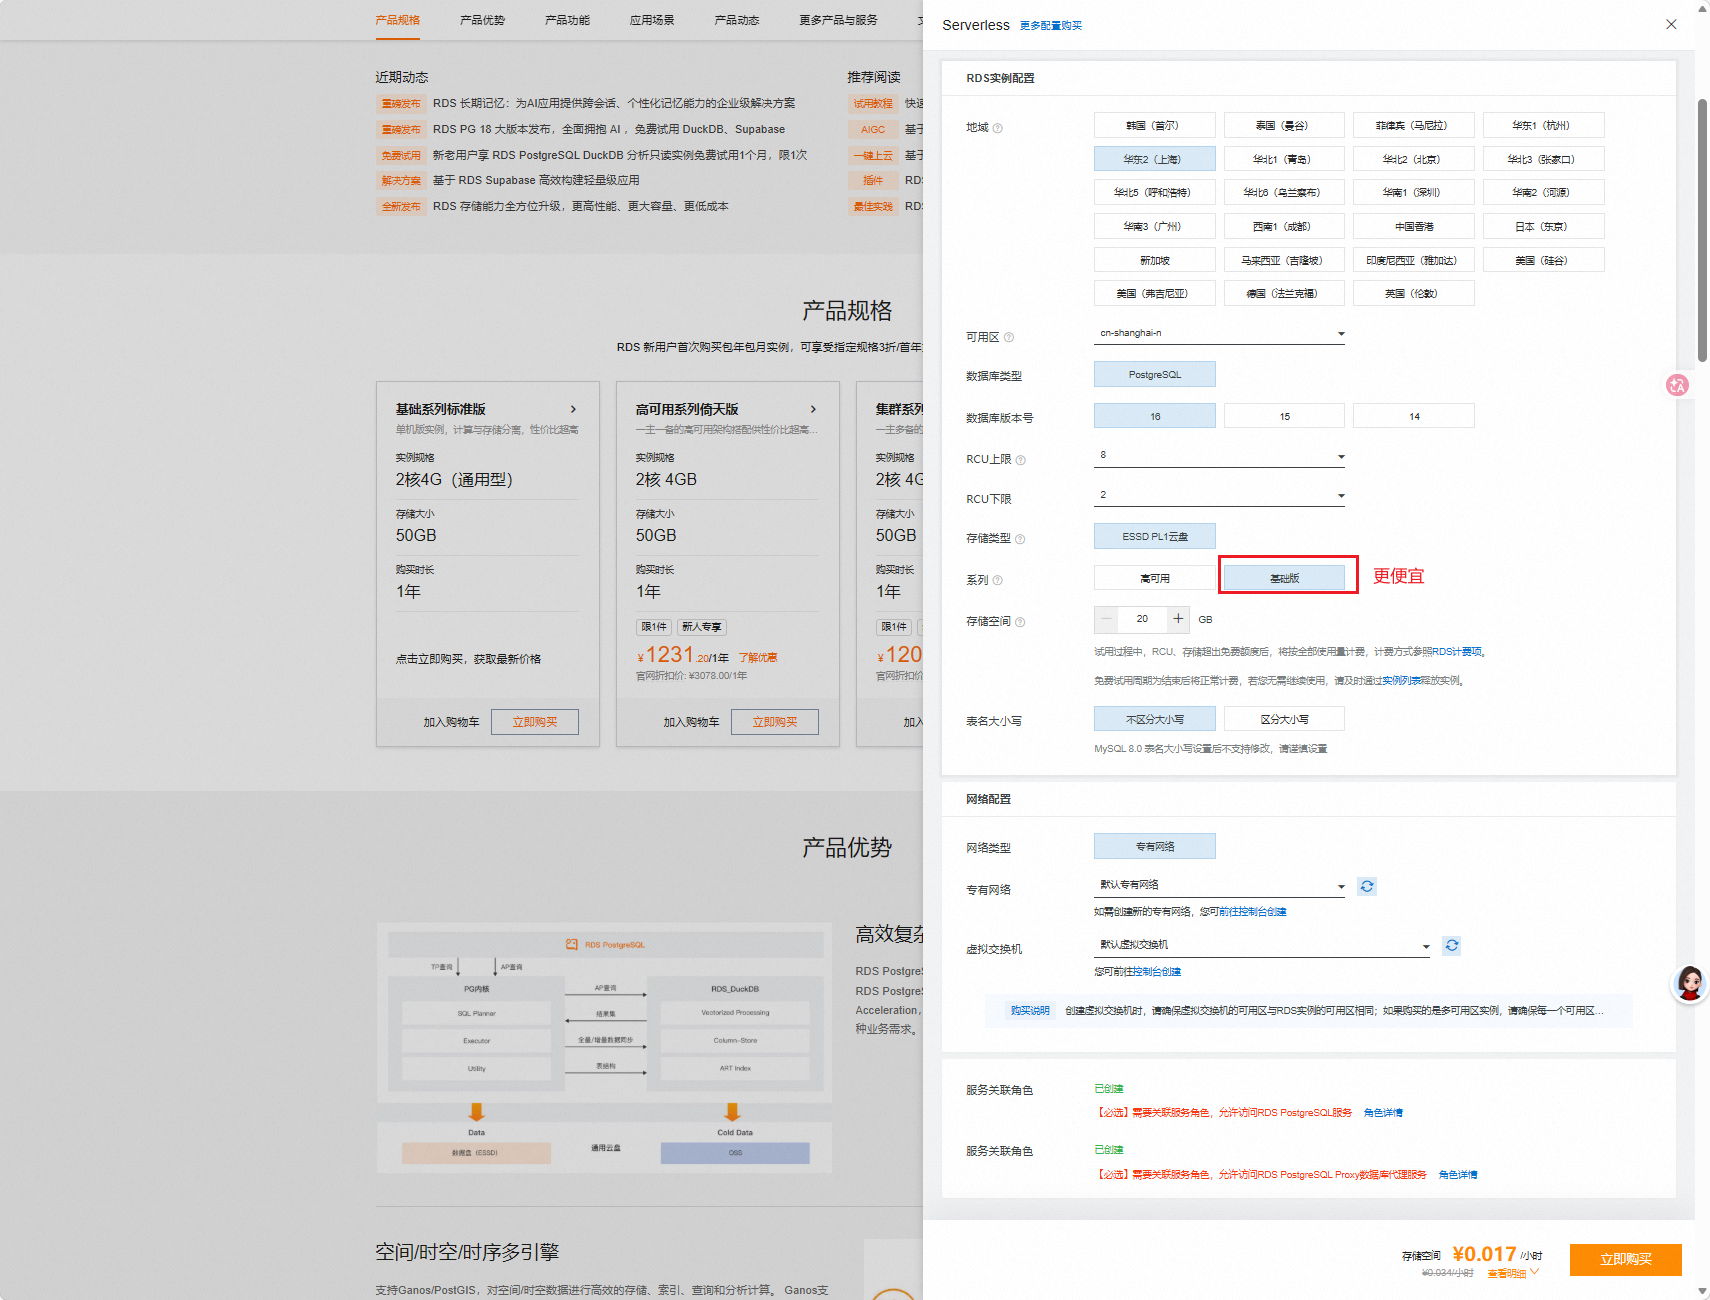Image resolution: width=1710 pixels, height=1300 pixels.
Task: Click the plus button to increase storage space
Action: click(x=1178, y=619)
